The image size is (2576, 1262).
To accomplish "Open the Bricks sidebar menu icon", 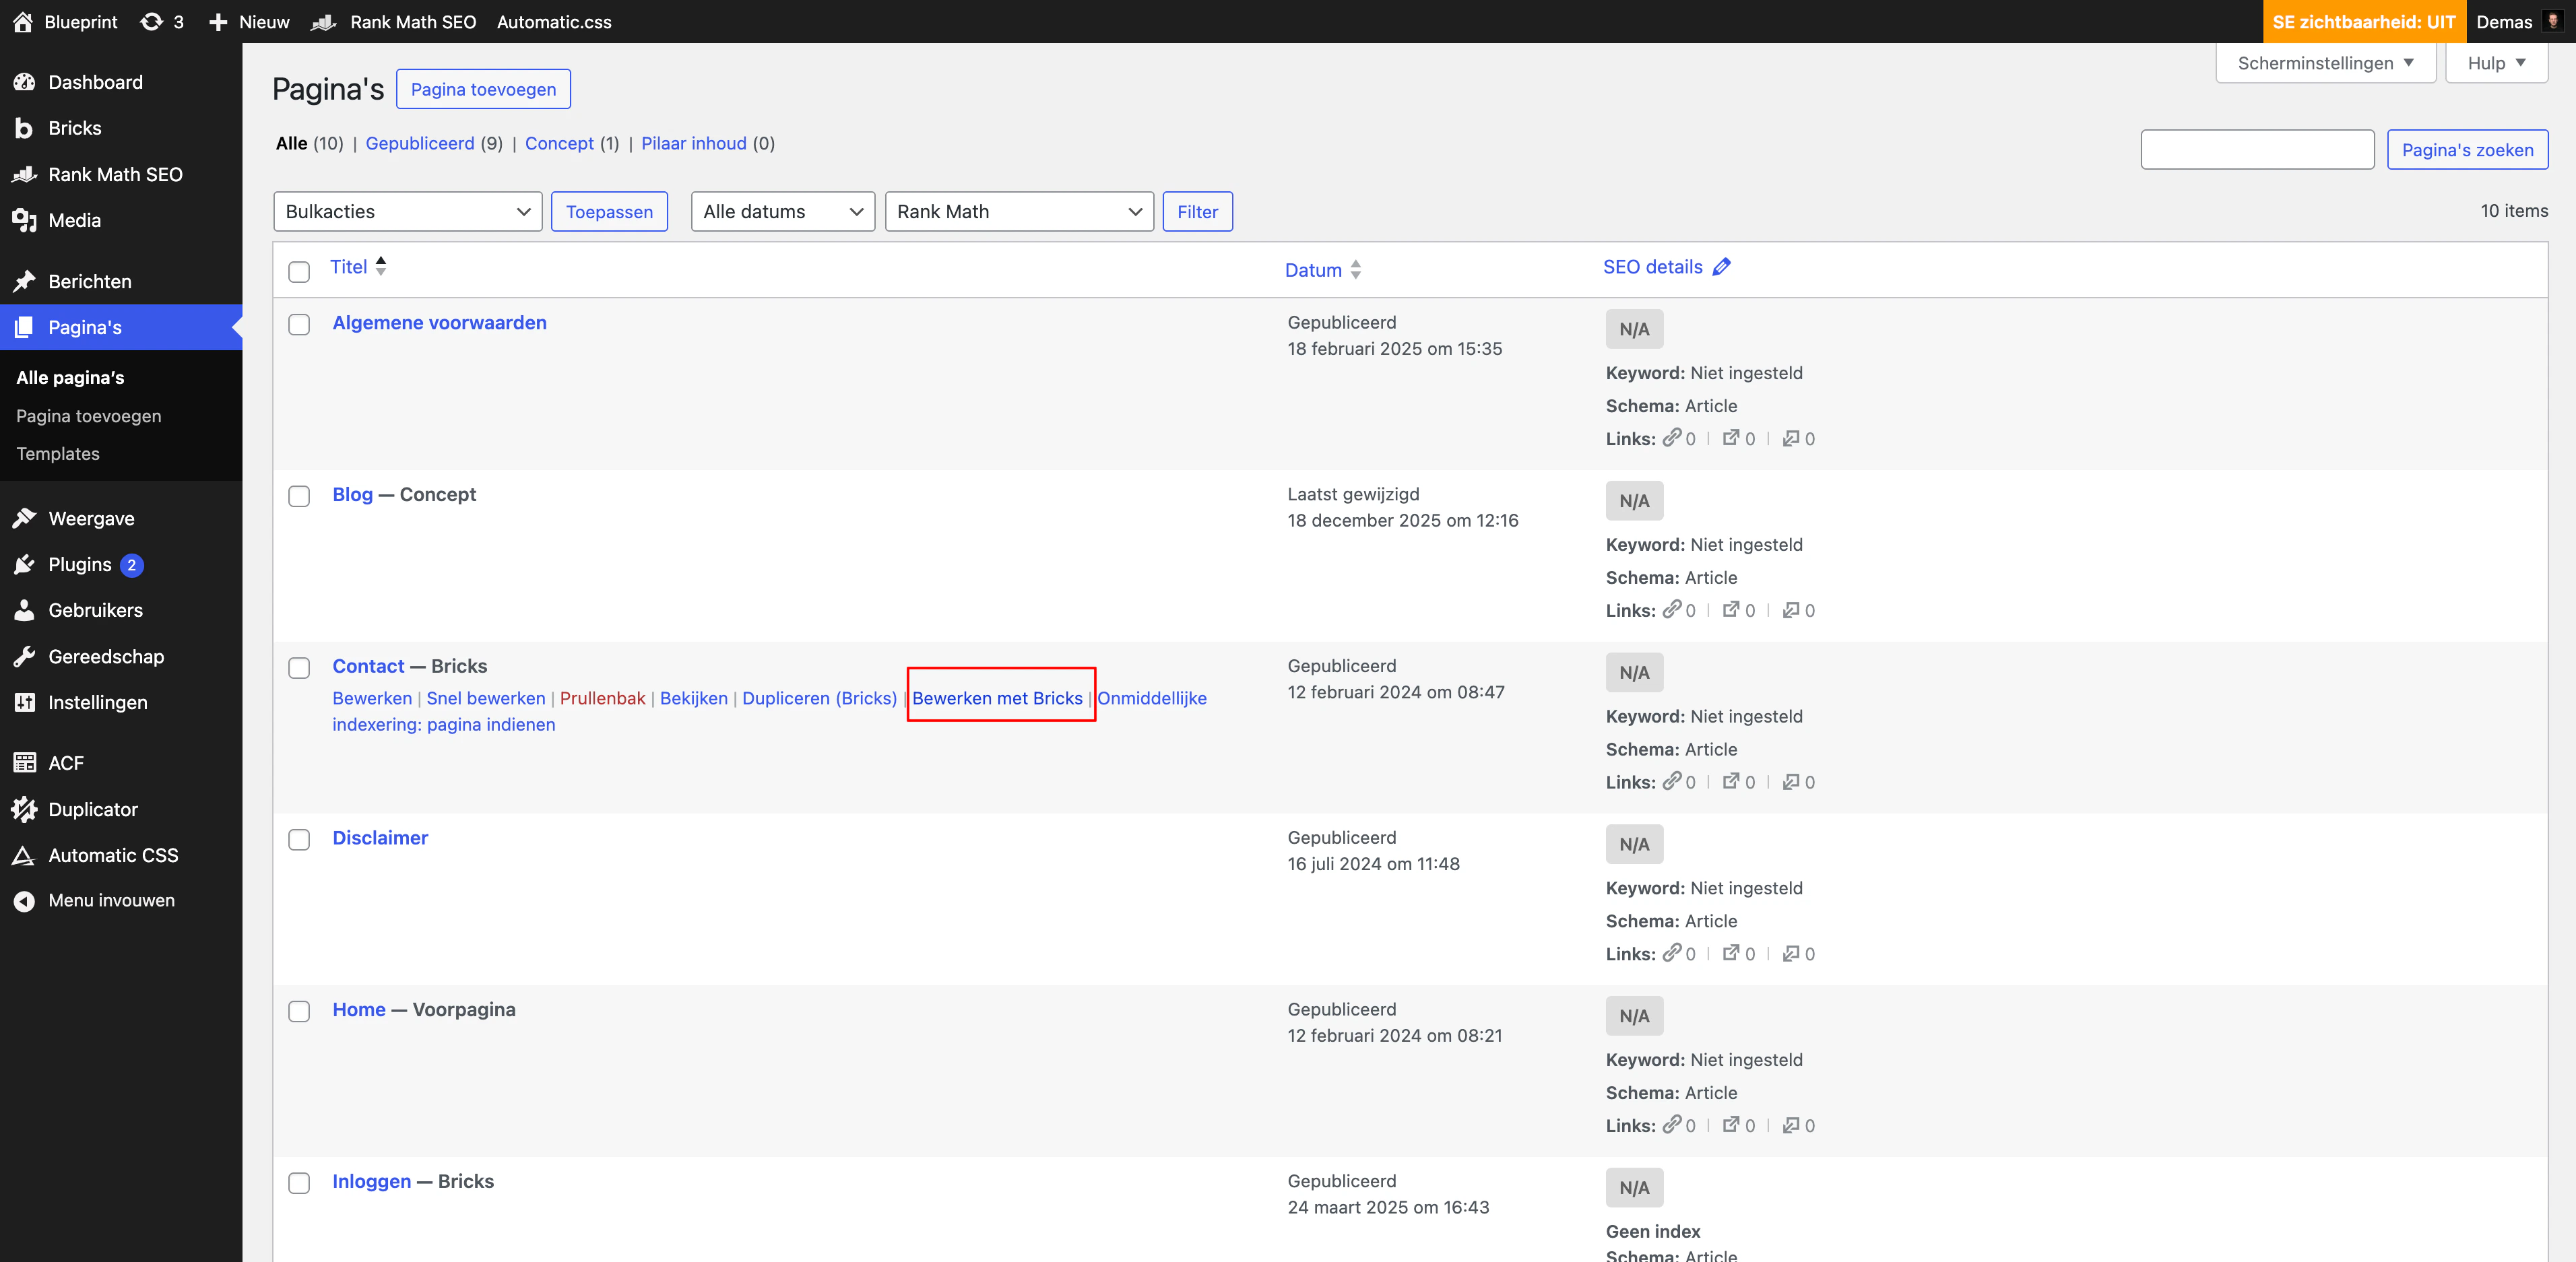I will tap(24, 128).
